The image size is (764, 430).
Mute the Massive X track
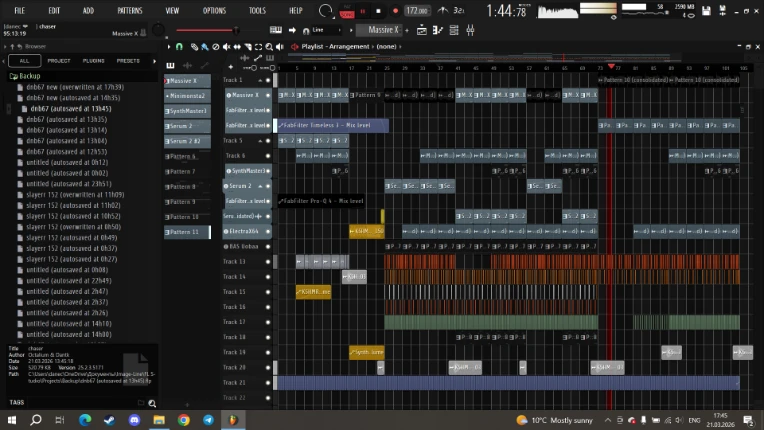point(267,95)
